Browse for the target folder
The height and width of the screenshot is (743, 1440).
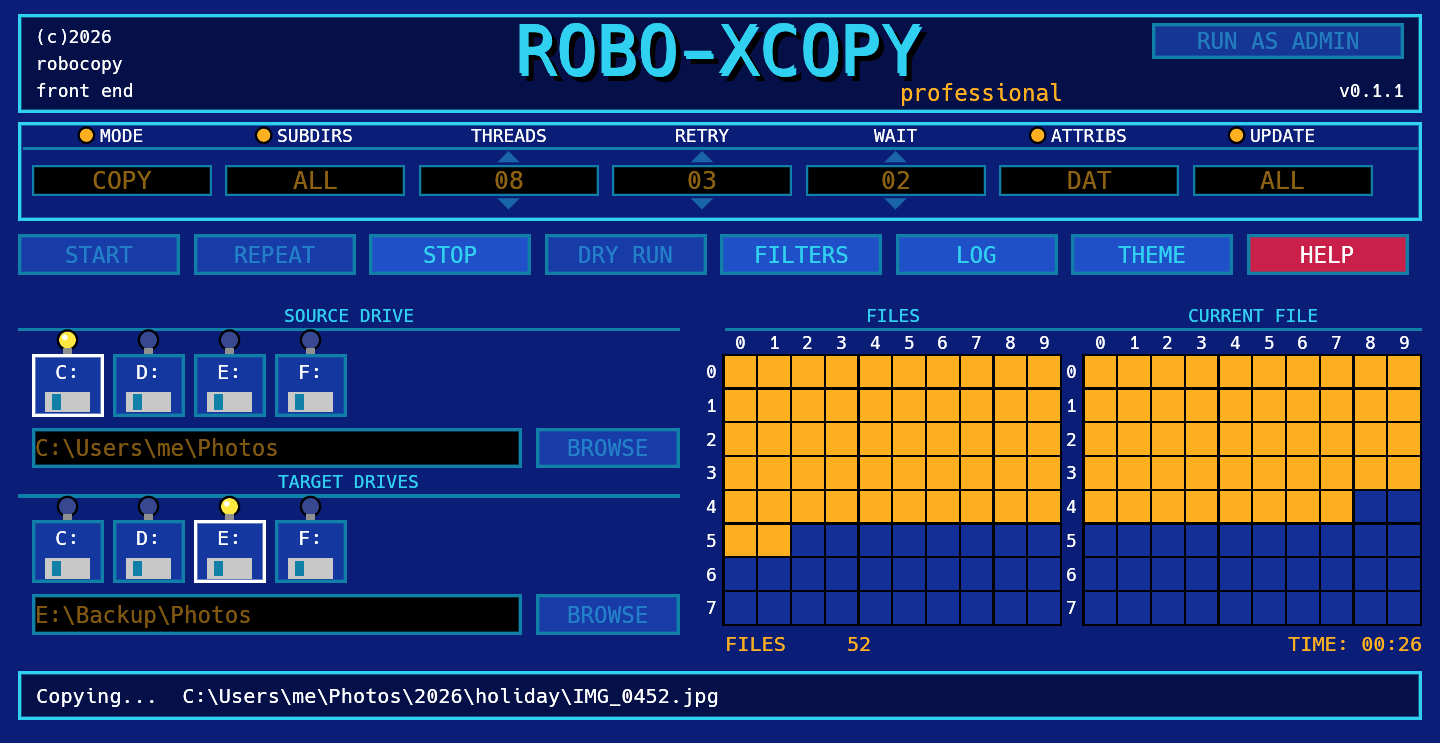pos(608,614)
